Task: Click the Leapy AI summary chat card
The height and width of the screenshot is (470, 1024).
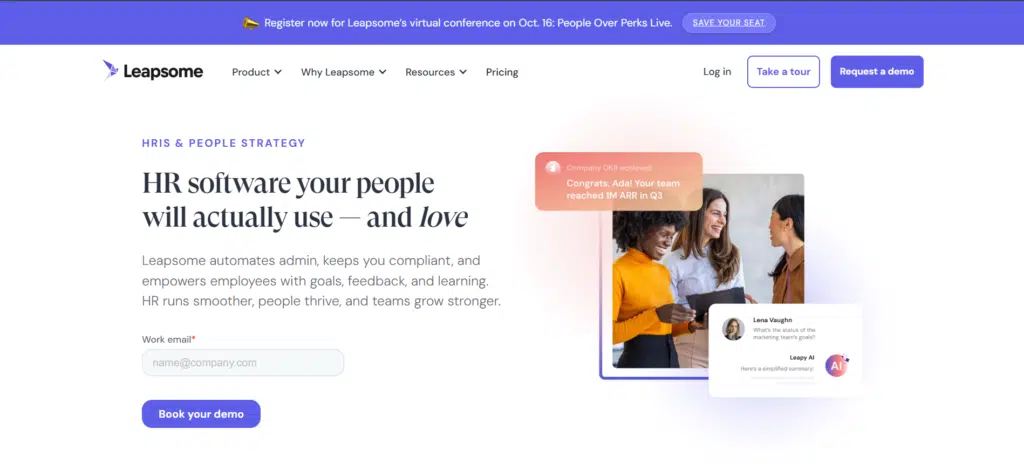Action: (x=785, y=351)
